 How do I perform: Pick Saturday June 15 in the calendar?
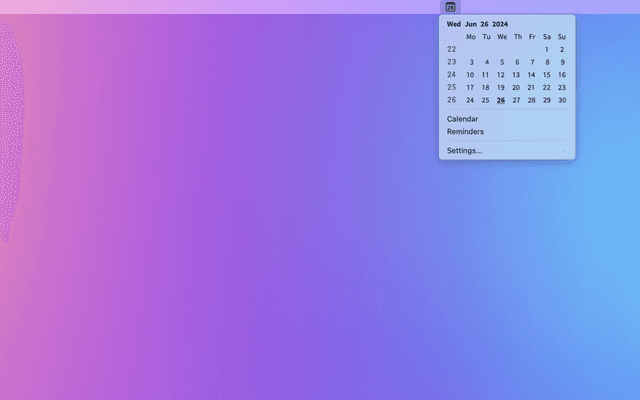(547, 75)
